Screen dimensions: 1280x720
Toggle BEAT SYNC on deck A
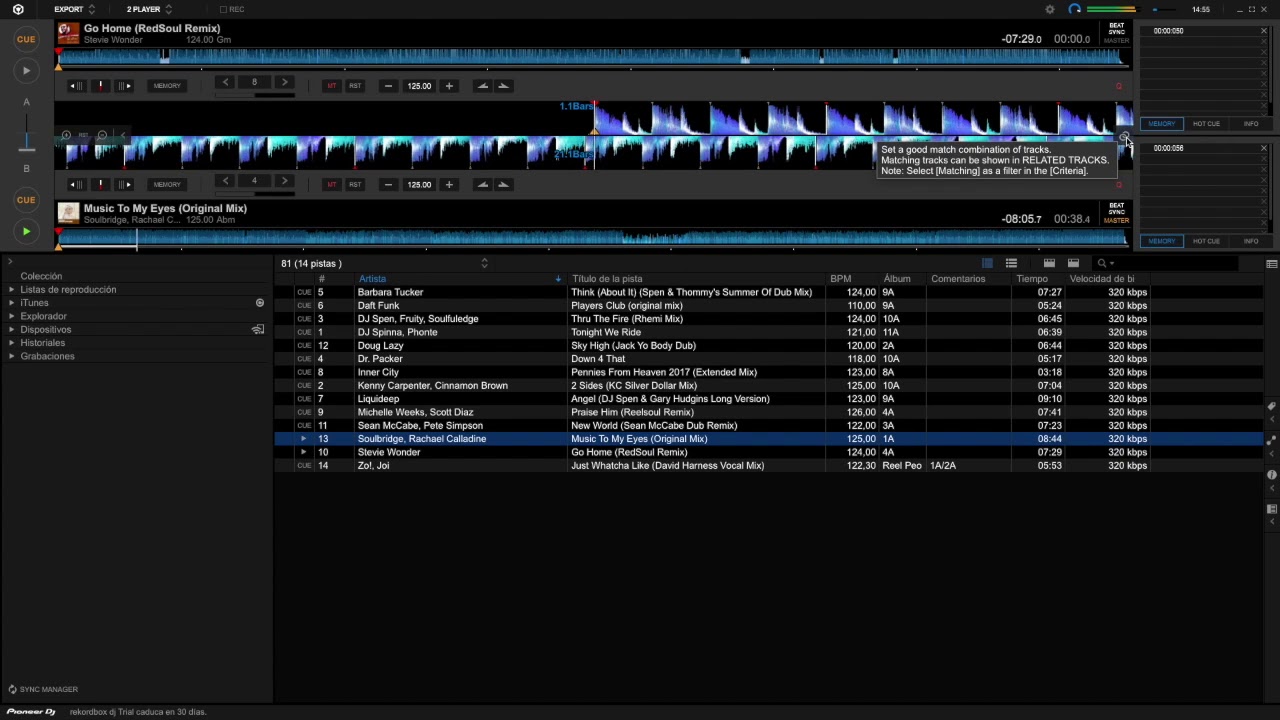click(1117, 29)
